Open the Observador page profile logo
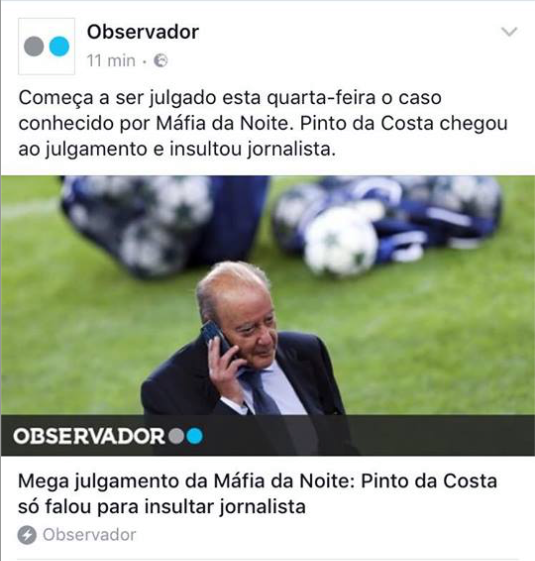Viewport: 535px width, 561px height. [x=47, y=46]
